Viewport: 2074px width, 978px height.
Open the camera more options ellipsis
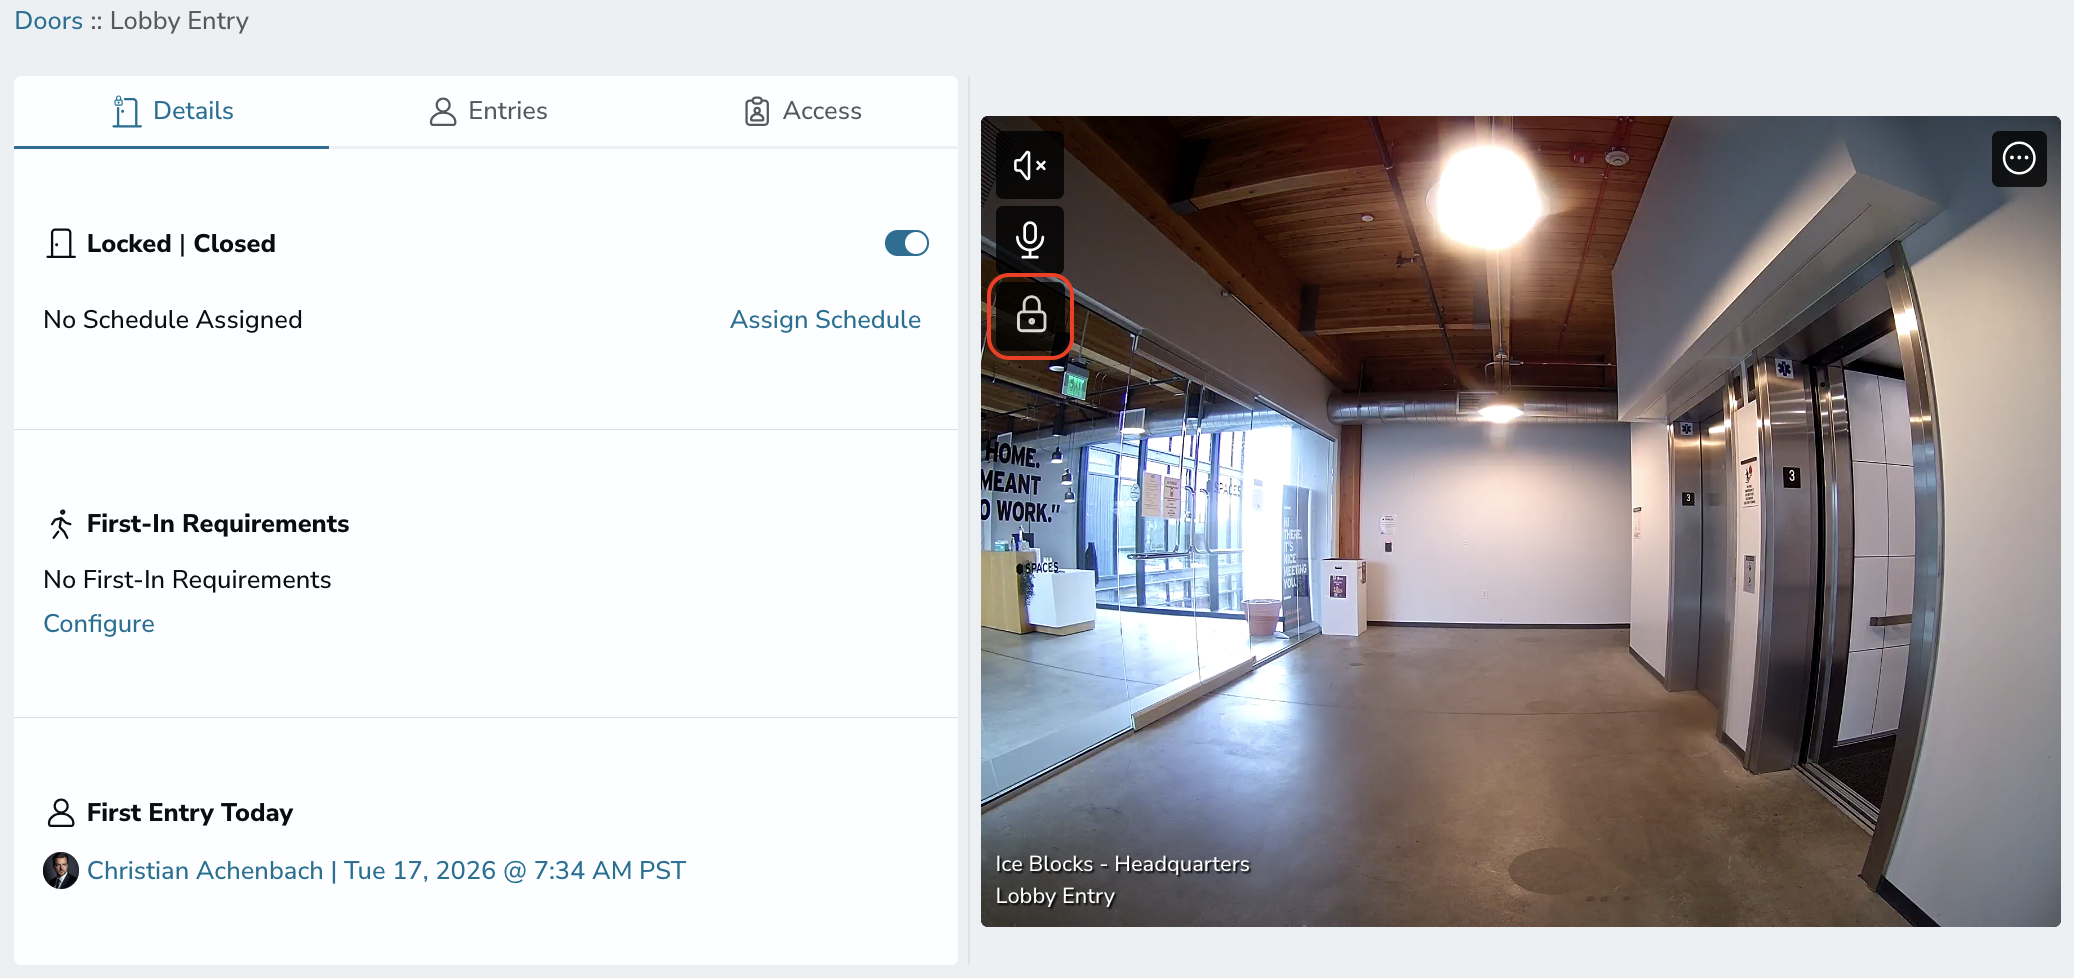[2019, 159]
